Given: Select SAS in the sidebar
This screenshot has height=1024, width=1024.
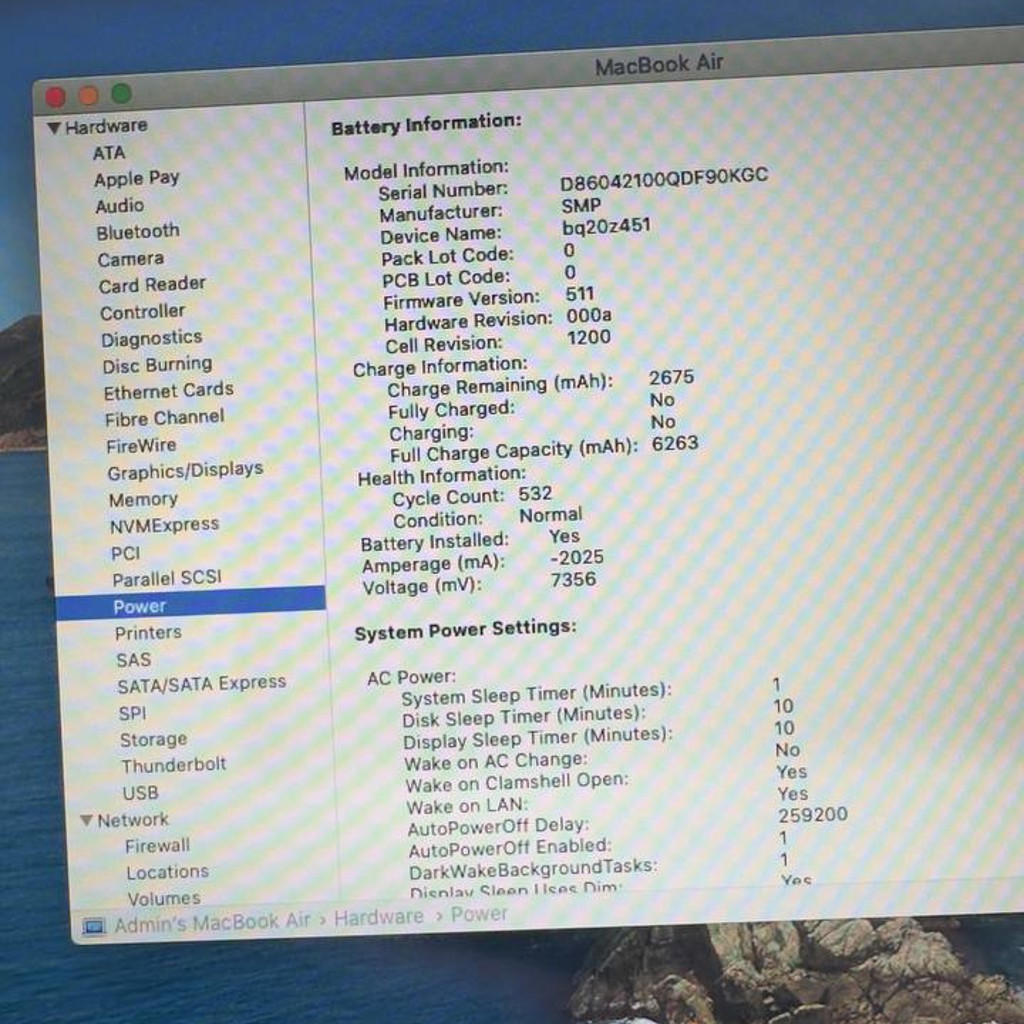Looking at the screenshot, I should click(134, 660).
